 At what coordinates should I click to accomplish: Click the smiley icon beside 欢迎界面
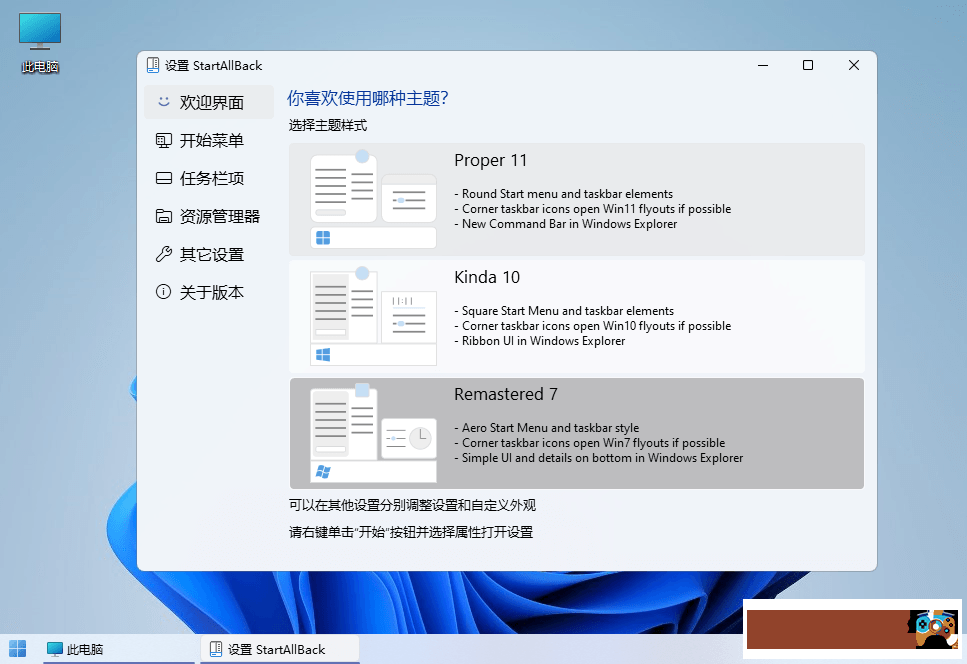(x=163, y=102)
